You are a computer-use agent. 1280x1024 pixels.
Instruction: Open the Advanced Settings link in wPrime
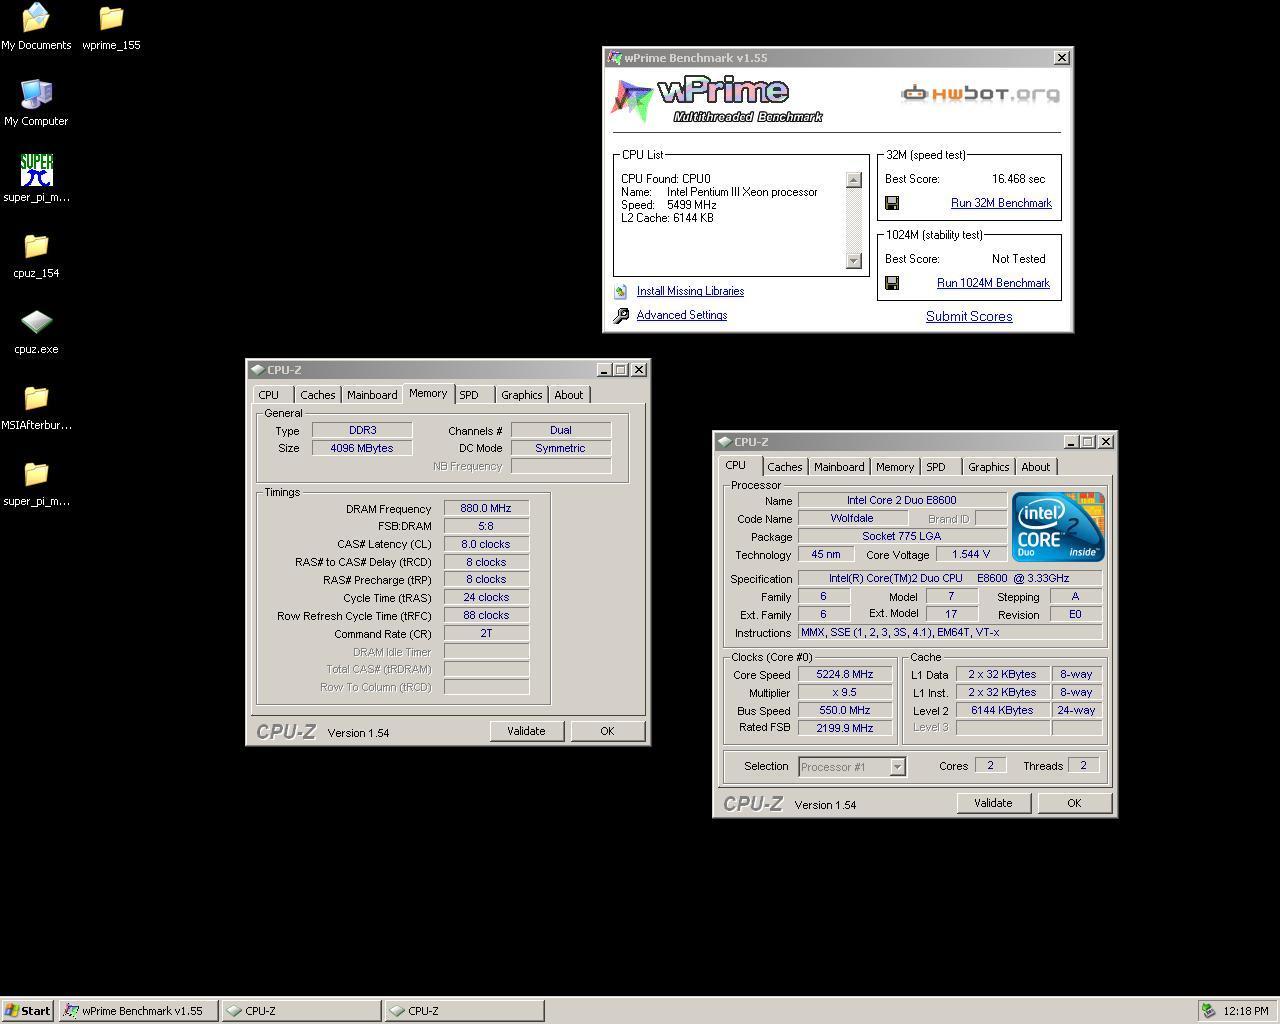682,315
